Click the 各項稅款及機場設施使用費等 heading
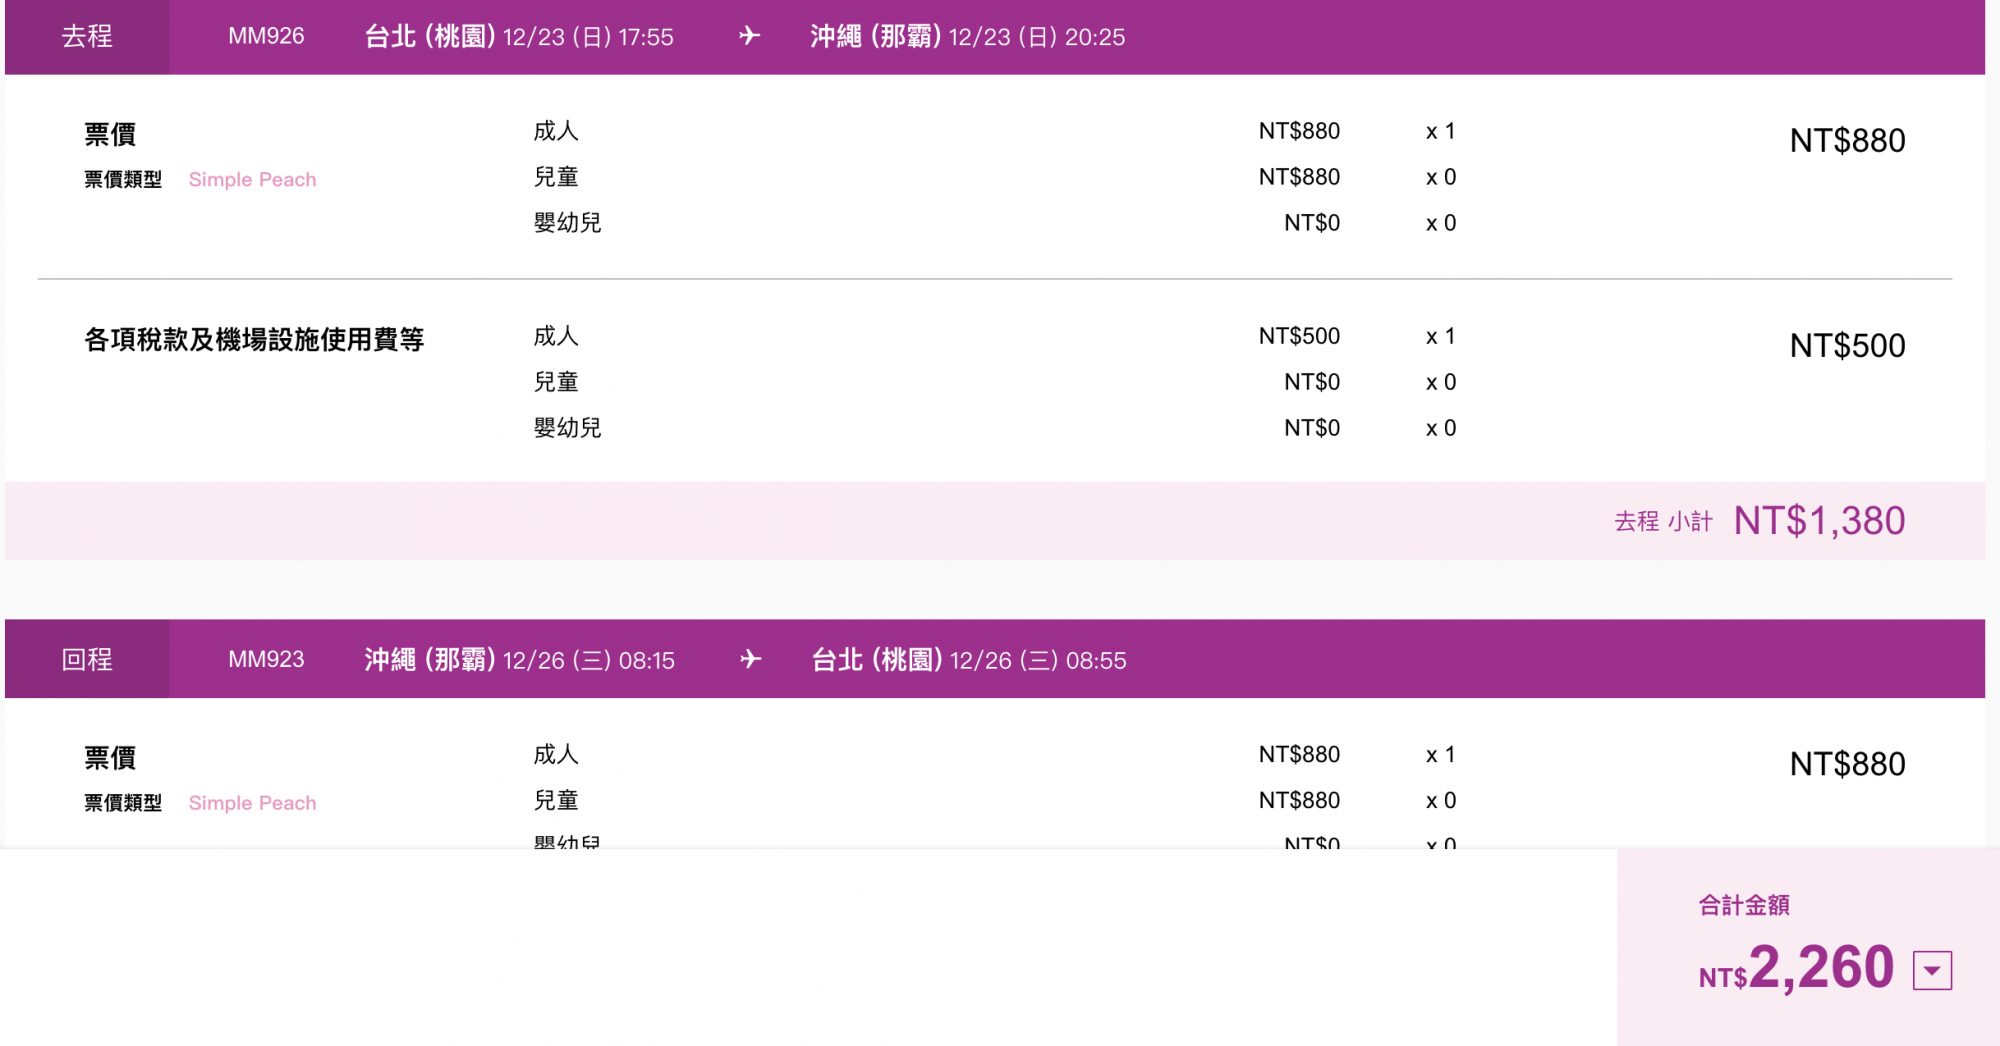The height and width of the screenshot is (1046, 2000). 254,340
